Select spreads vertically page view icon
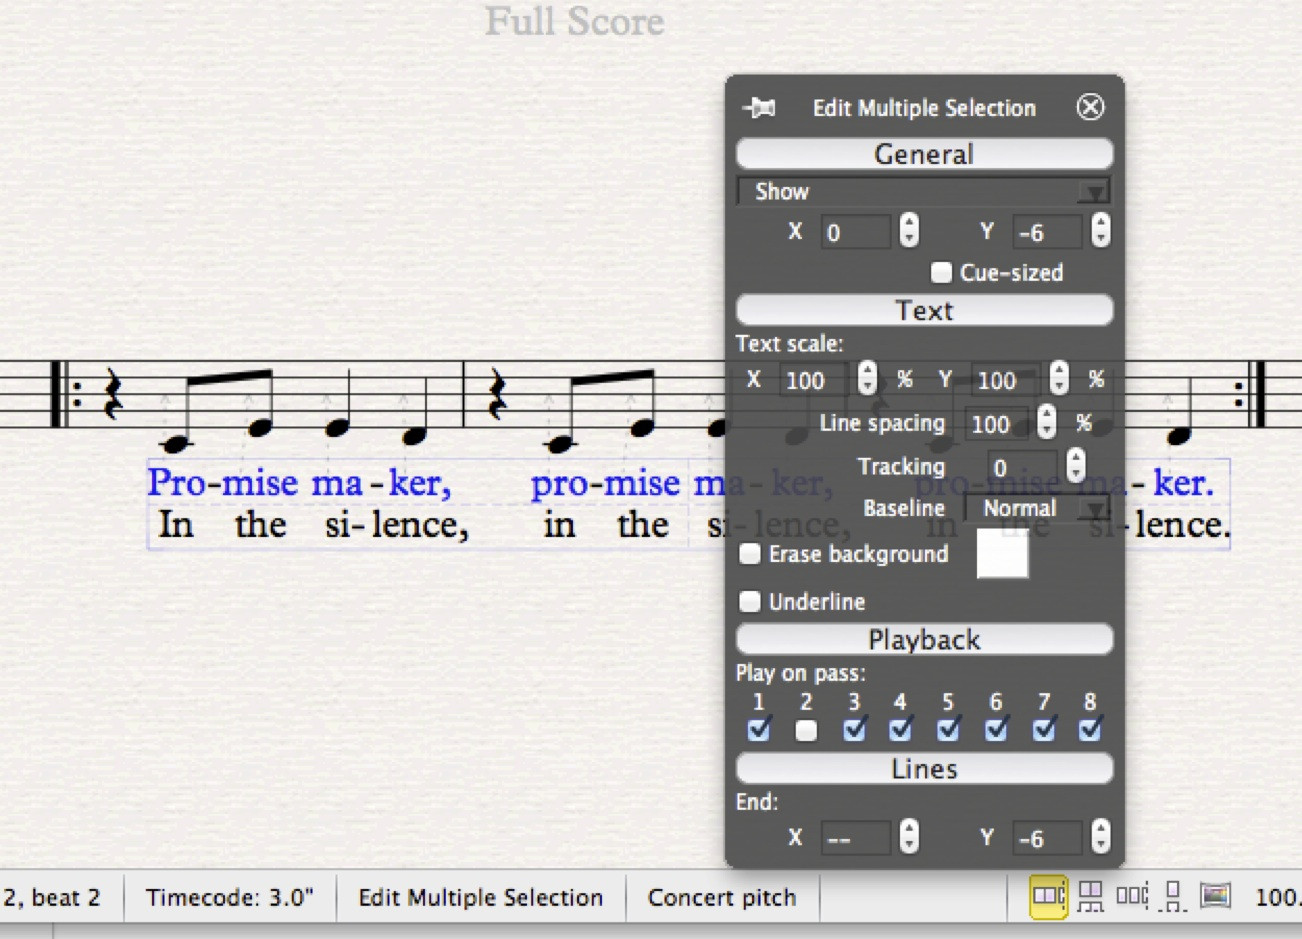 click(1091, 896)
